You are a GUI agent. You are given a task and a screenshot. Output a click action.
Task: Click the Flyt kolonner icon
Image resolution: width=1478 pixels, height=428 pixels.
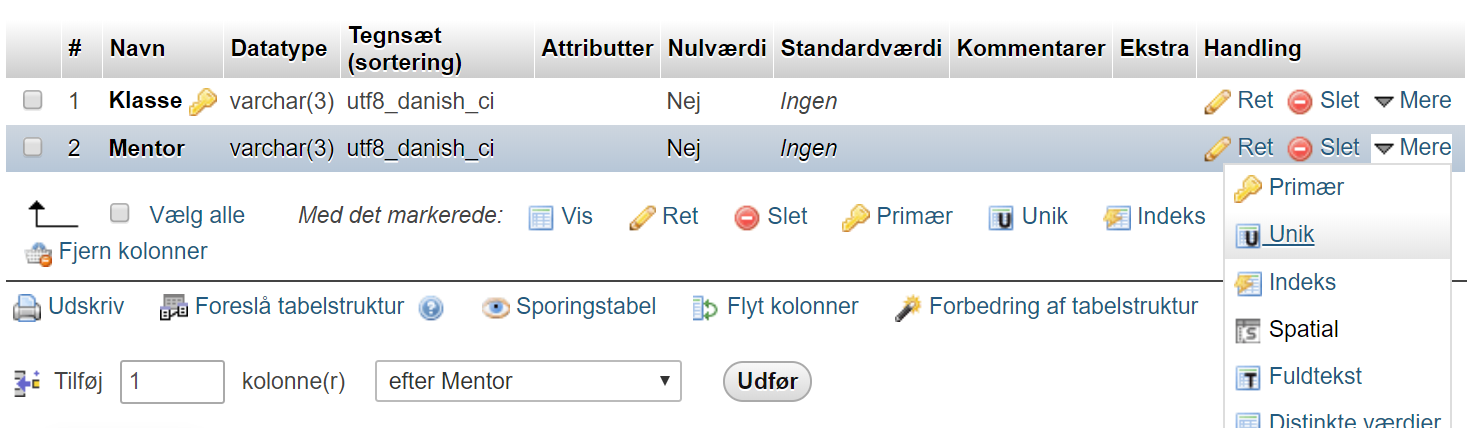(x=706, y=308)
